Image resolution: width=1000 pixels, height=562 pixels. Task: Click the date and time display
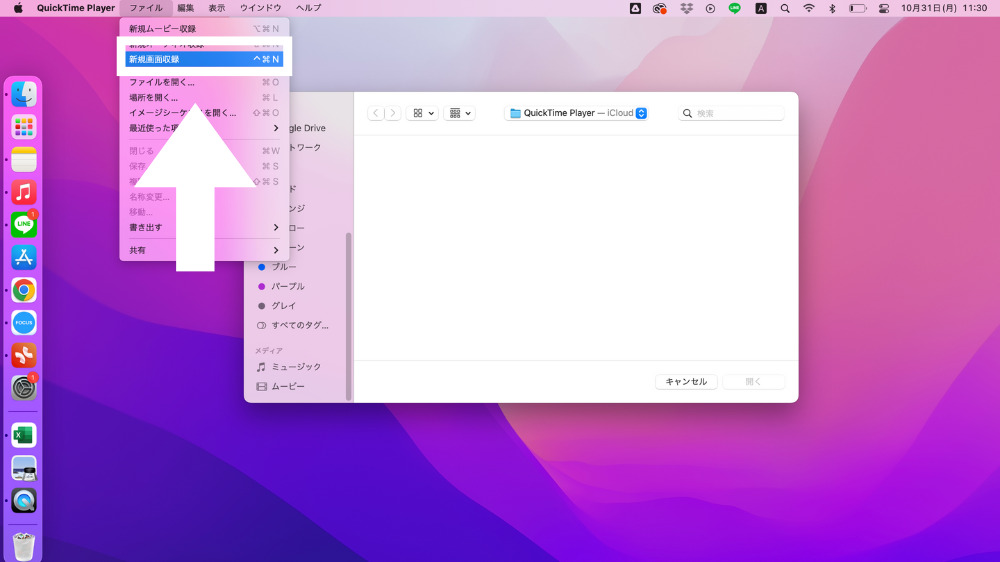[x=944, y=8]
